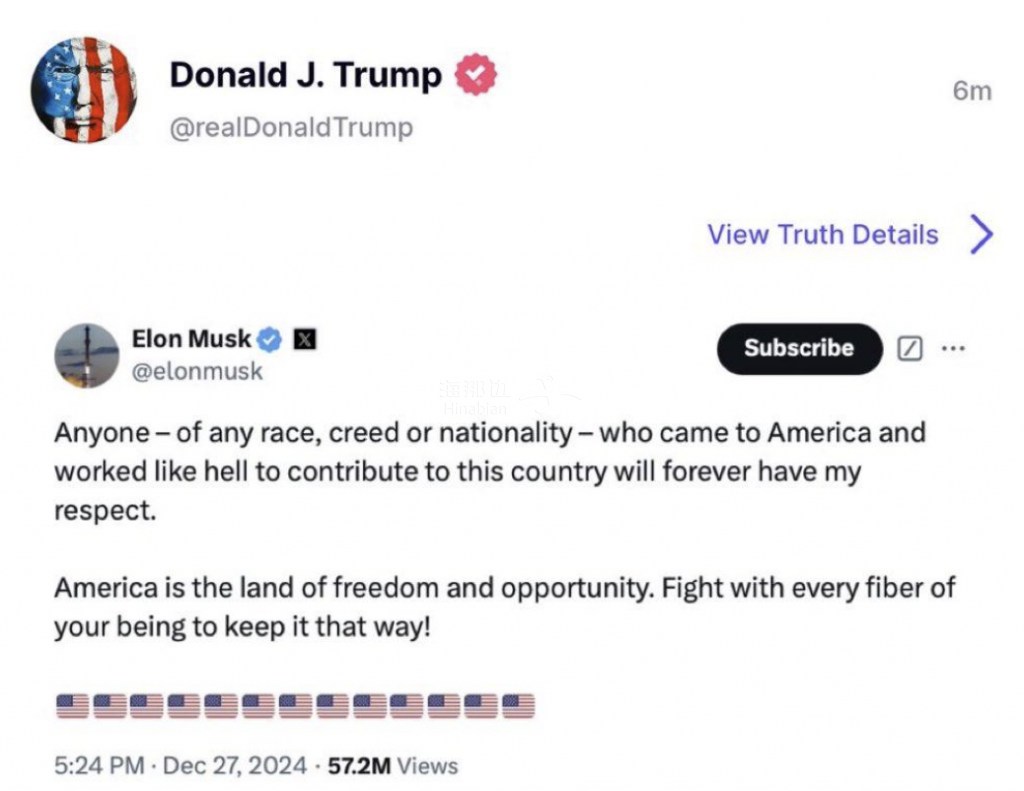The image size is (1024, 791).
Task: Open the @elonmusk handle
Action: [197, 371]
